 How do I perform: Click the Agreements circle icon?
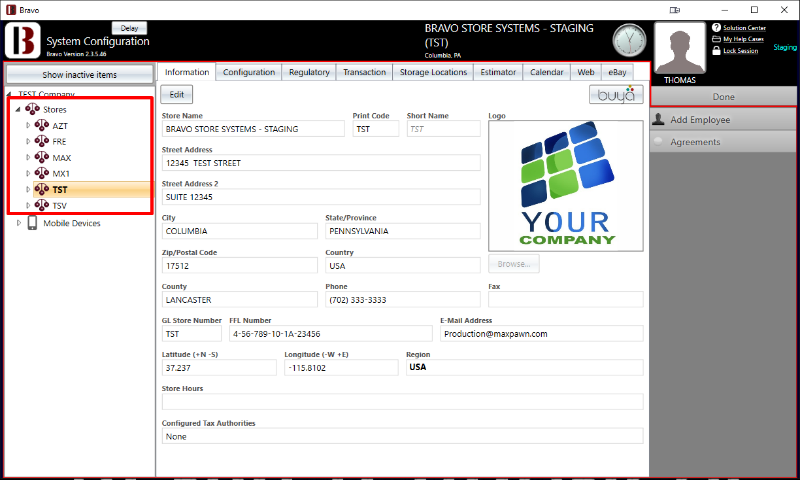(x=658, y=141)
